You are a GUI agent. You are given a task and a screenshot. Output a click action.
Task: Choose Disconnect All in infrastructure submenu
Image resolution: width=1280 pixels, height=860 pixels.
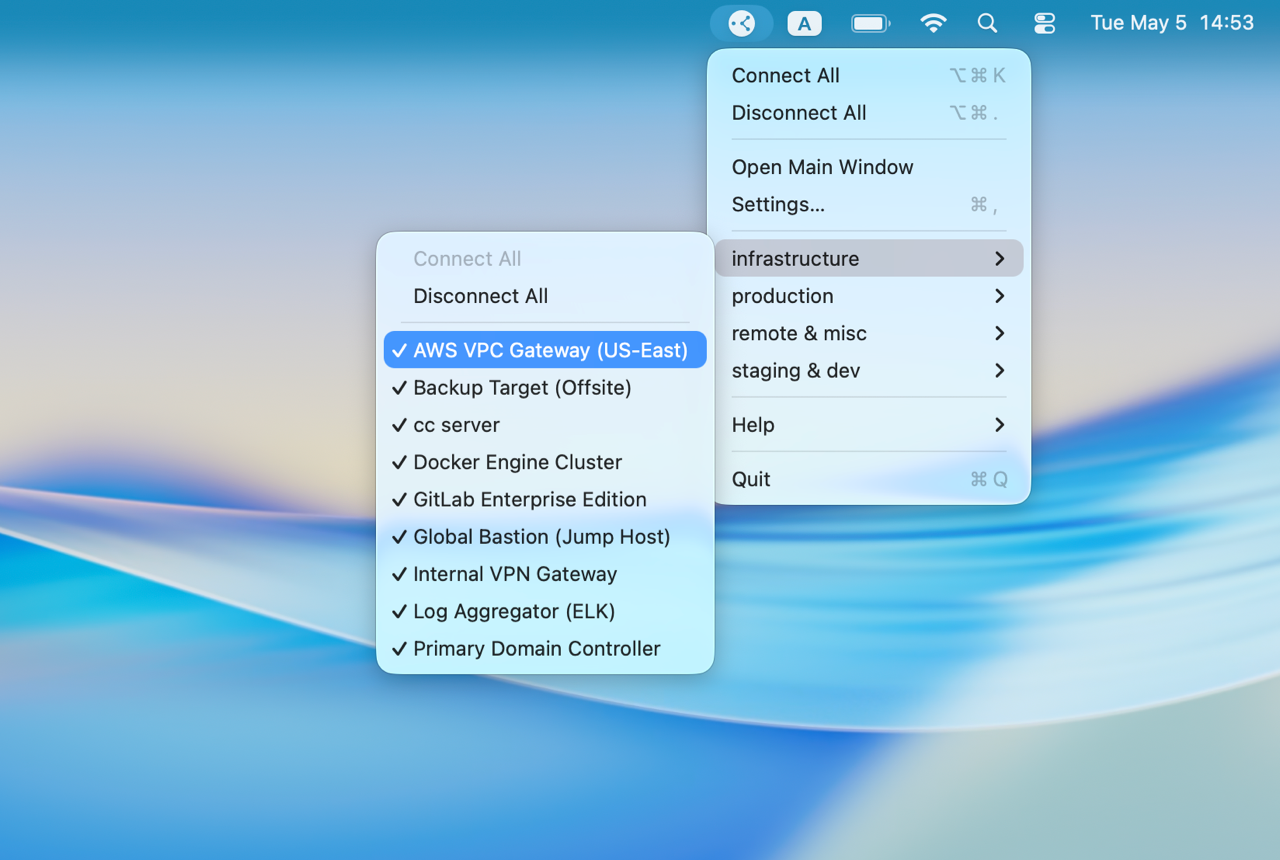click(x=545, y=296)
